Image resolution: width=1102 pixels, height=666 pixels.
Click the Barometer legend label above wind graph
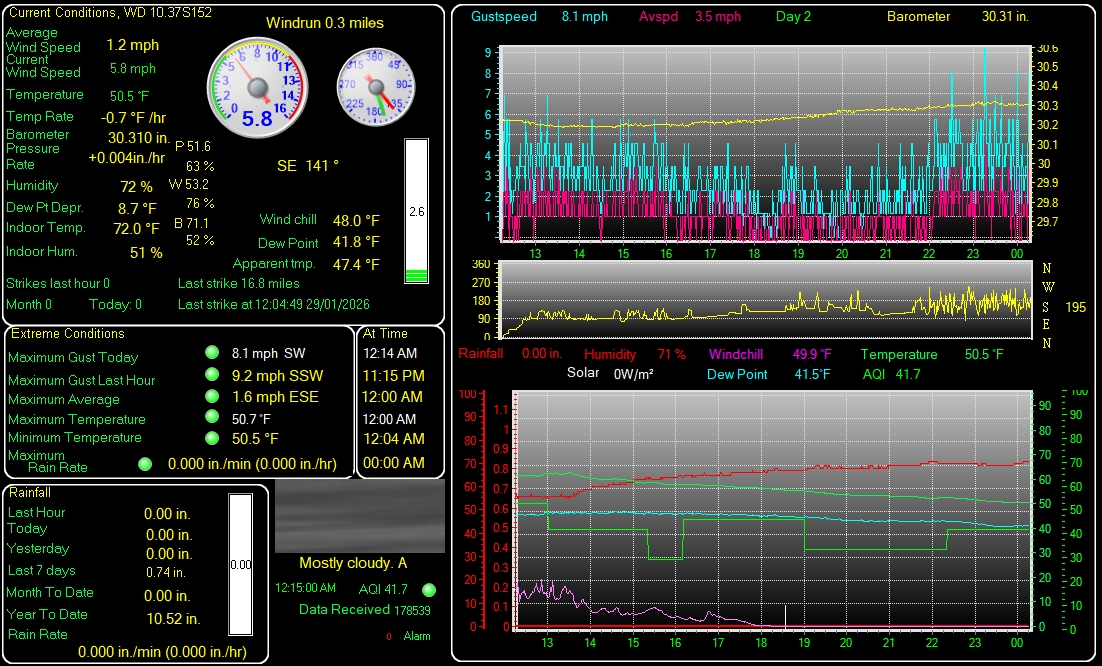coord(918,17)
